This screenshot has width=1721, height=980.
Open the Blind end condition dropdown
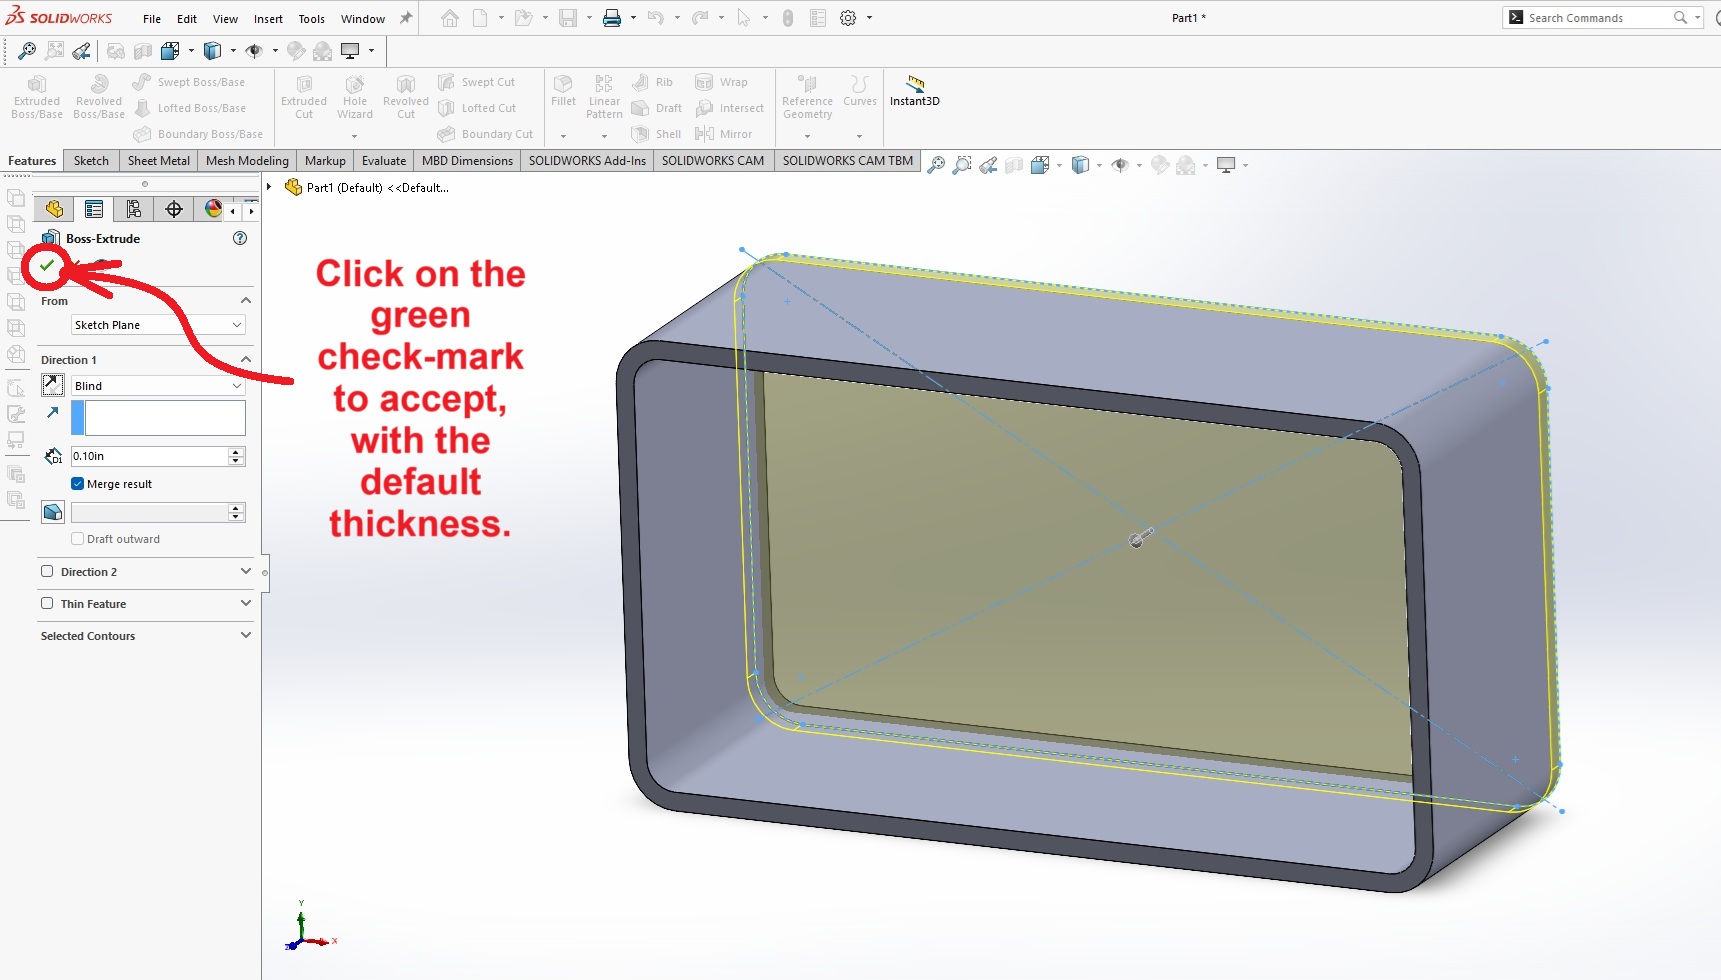158,386
